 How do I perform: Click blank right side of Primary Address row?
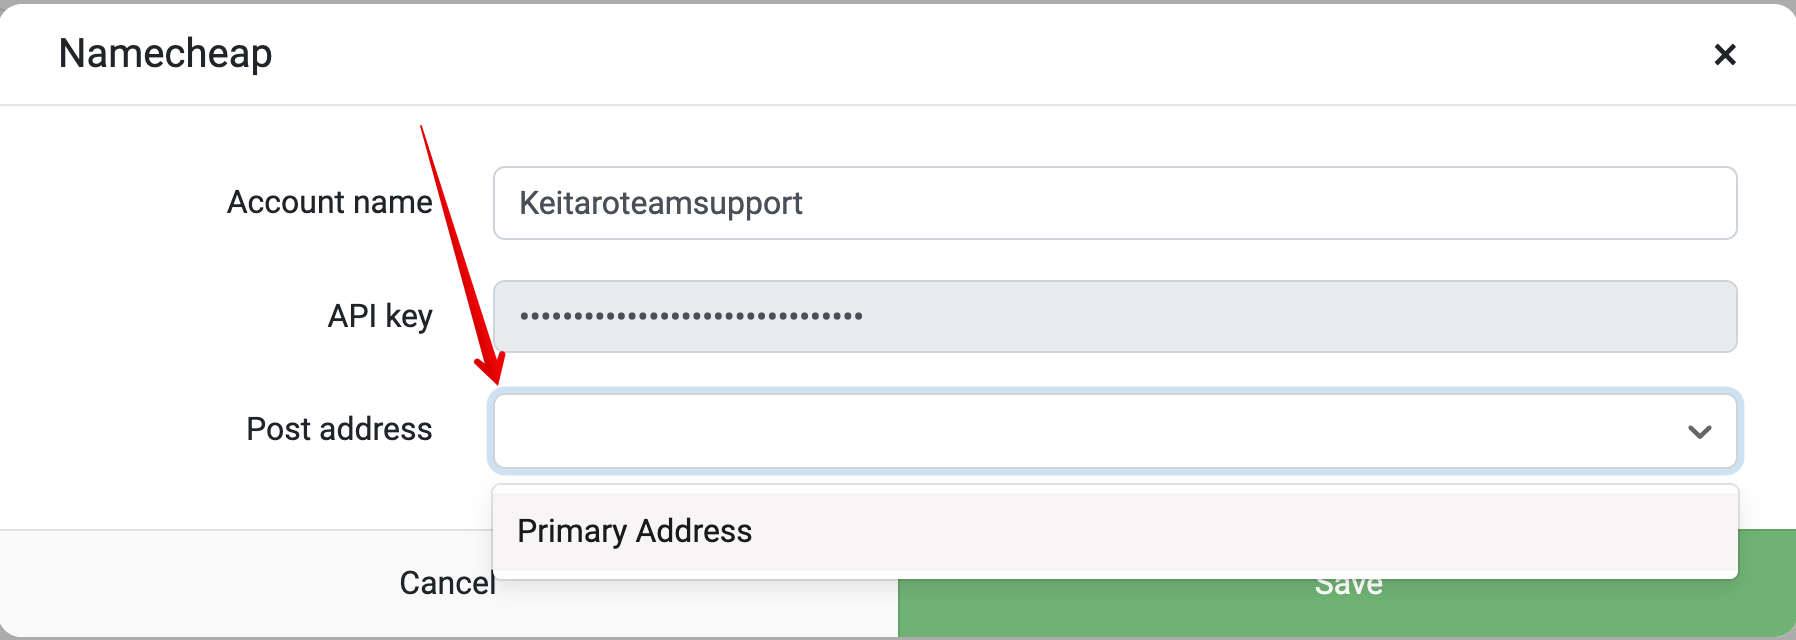[1300, 531]
